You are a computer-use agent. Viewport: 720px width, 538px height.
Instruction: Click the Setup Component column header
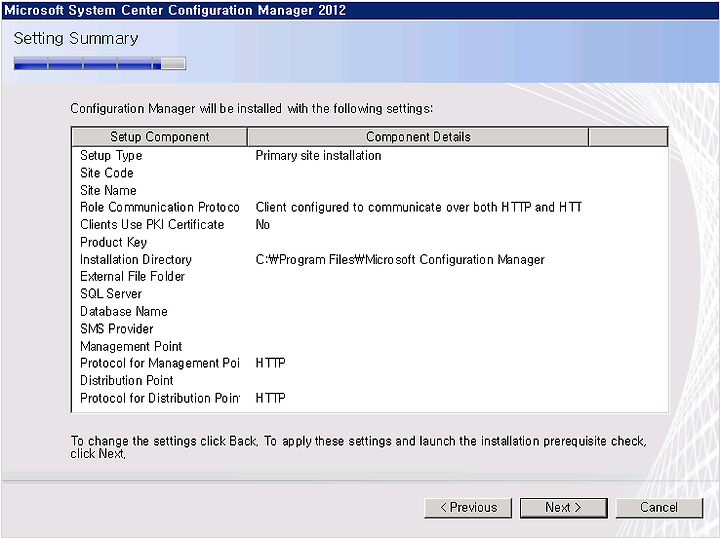click(x=160, y=137)
